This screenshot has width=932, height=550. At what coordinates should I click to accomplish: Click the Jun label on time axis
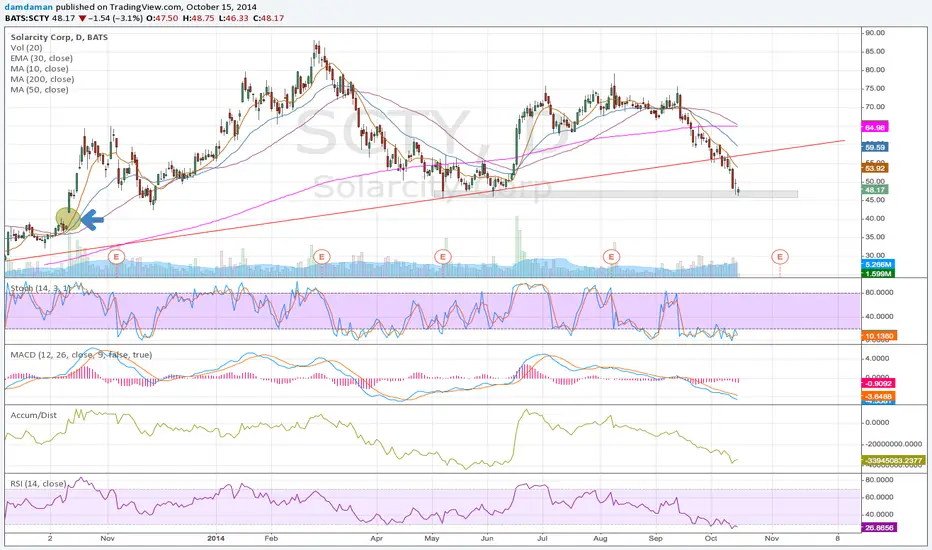tap(487, 538)
